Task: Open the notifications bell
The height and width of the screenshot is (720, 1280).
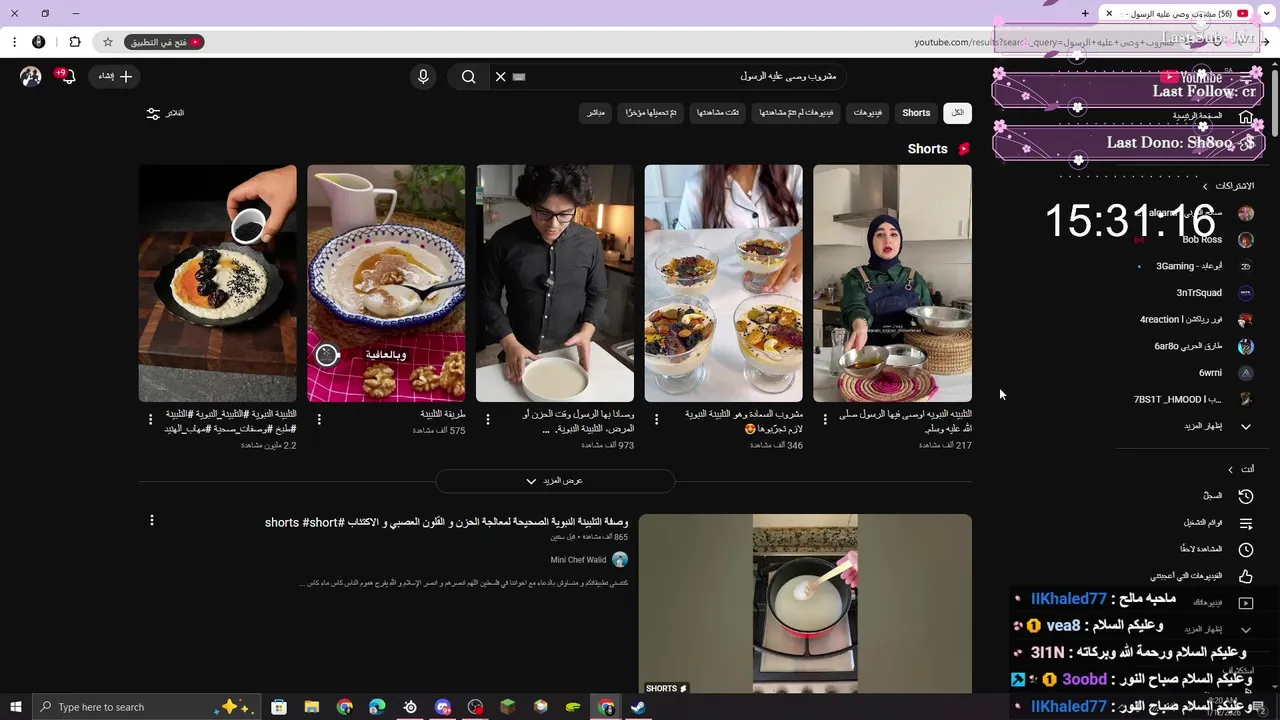Action: (66, 76)
